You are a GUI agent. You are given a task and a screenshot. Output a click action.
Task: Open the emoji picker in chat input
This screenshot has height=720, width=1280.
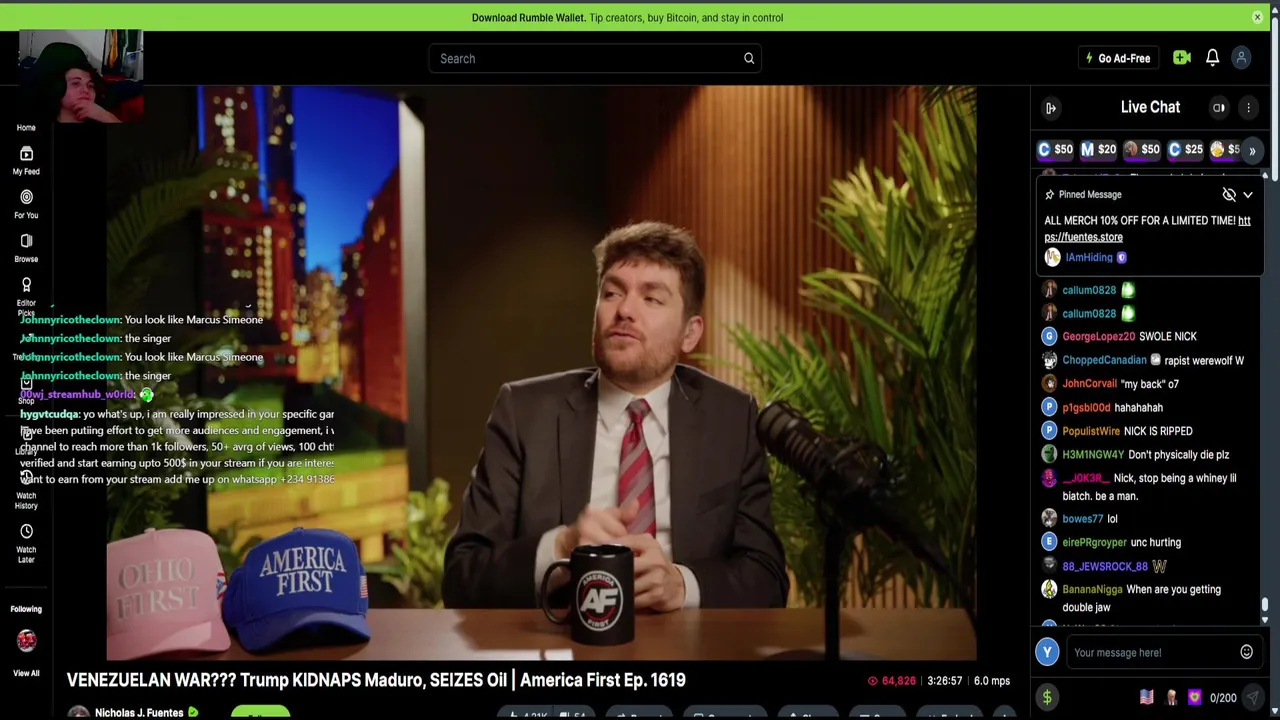pos(1246,652)
